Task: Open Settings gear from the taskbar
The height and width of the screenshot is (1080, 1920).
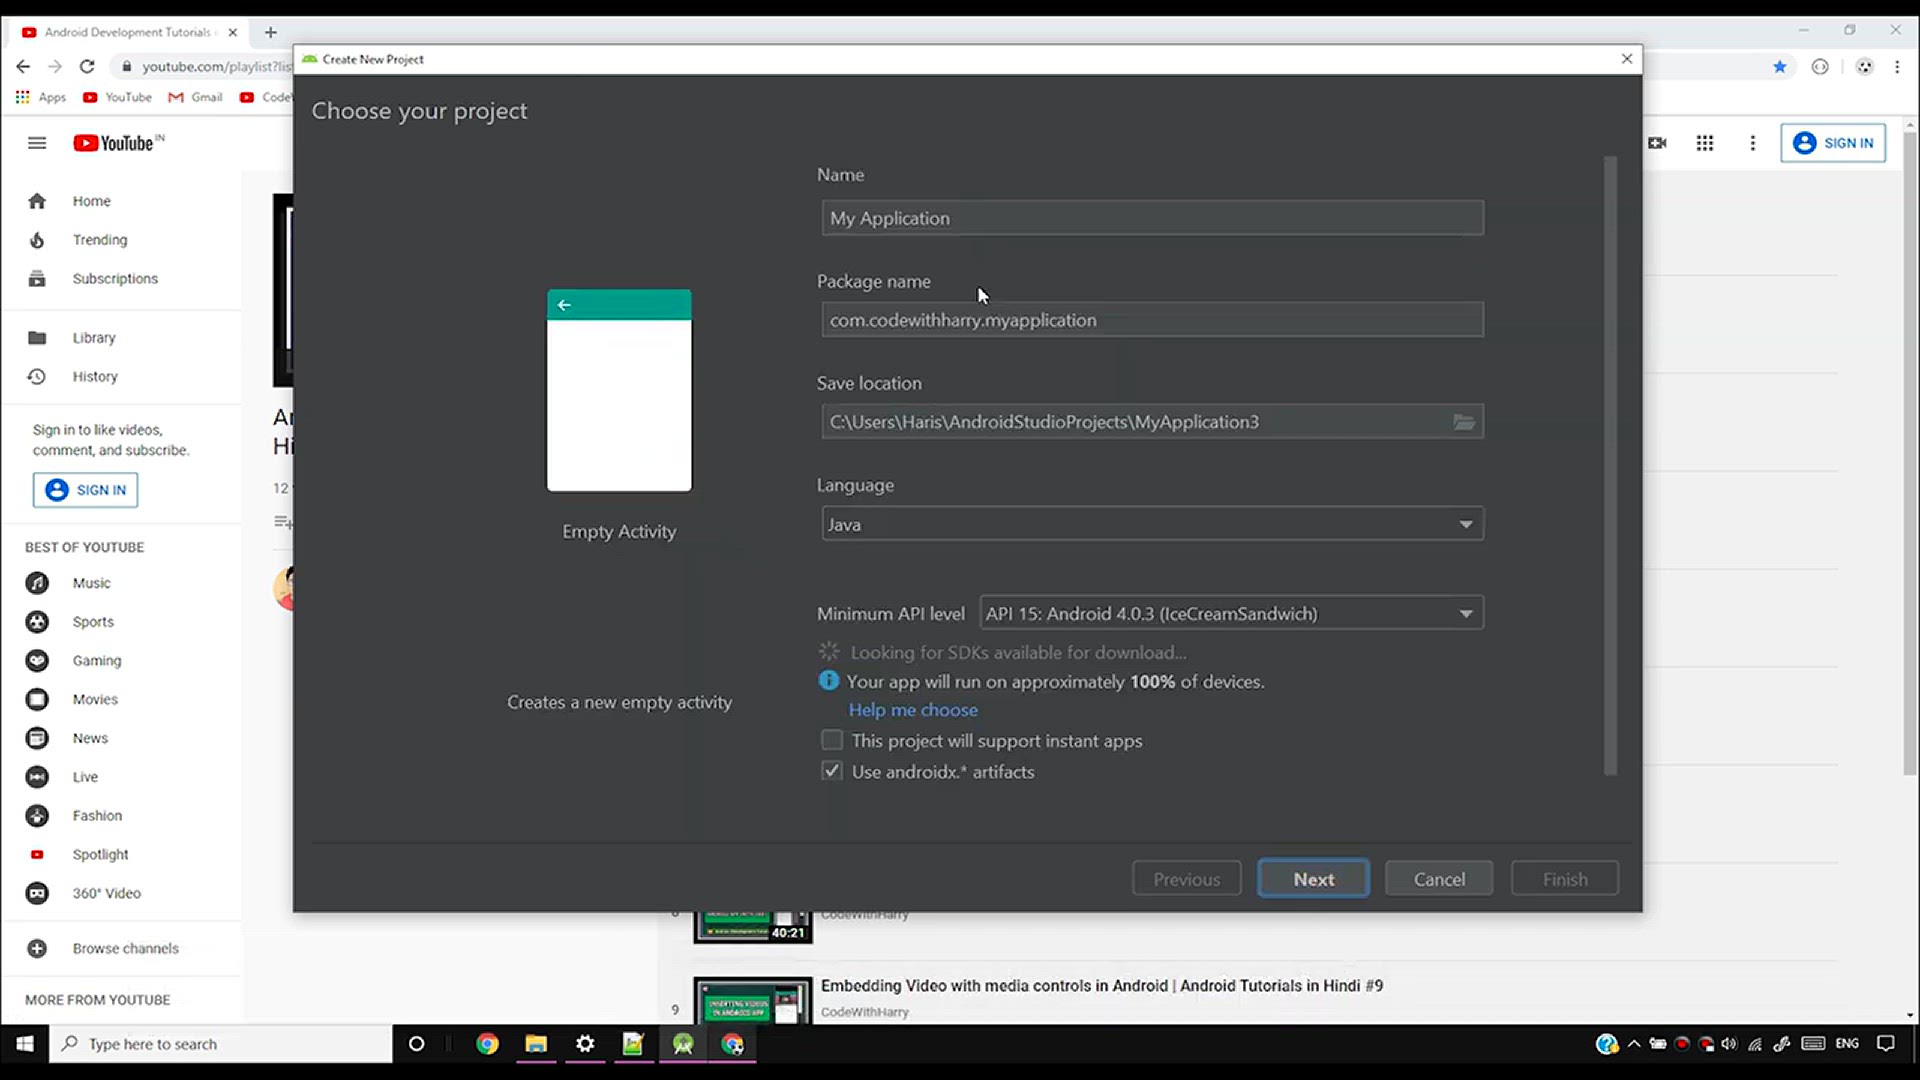Action: (x=585, y=1044)
